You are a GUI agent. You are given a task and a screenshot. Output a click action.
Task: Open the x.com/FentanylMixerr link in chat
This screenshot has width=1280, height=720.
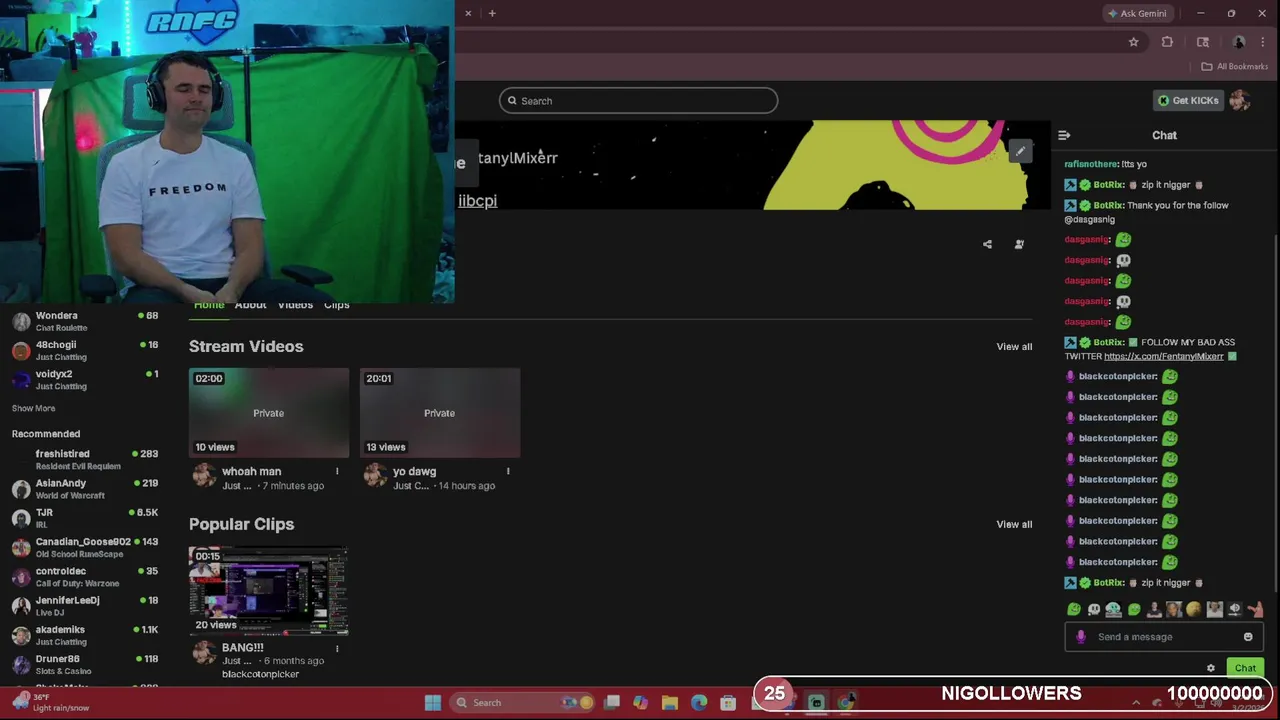(1164, 356)
